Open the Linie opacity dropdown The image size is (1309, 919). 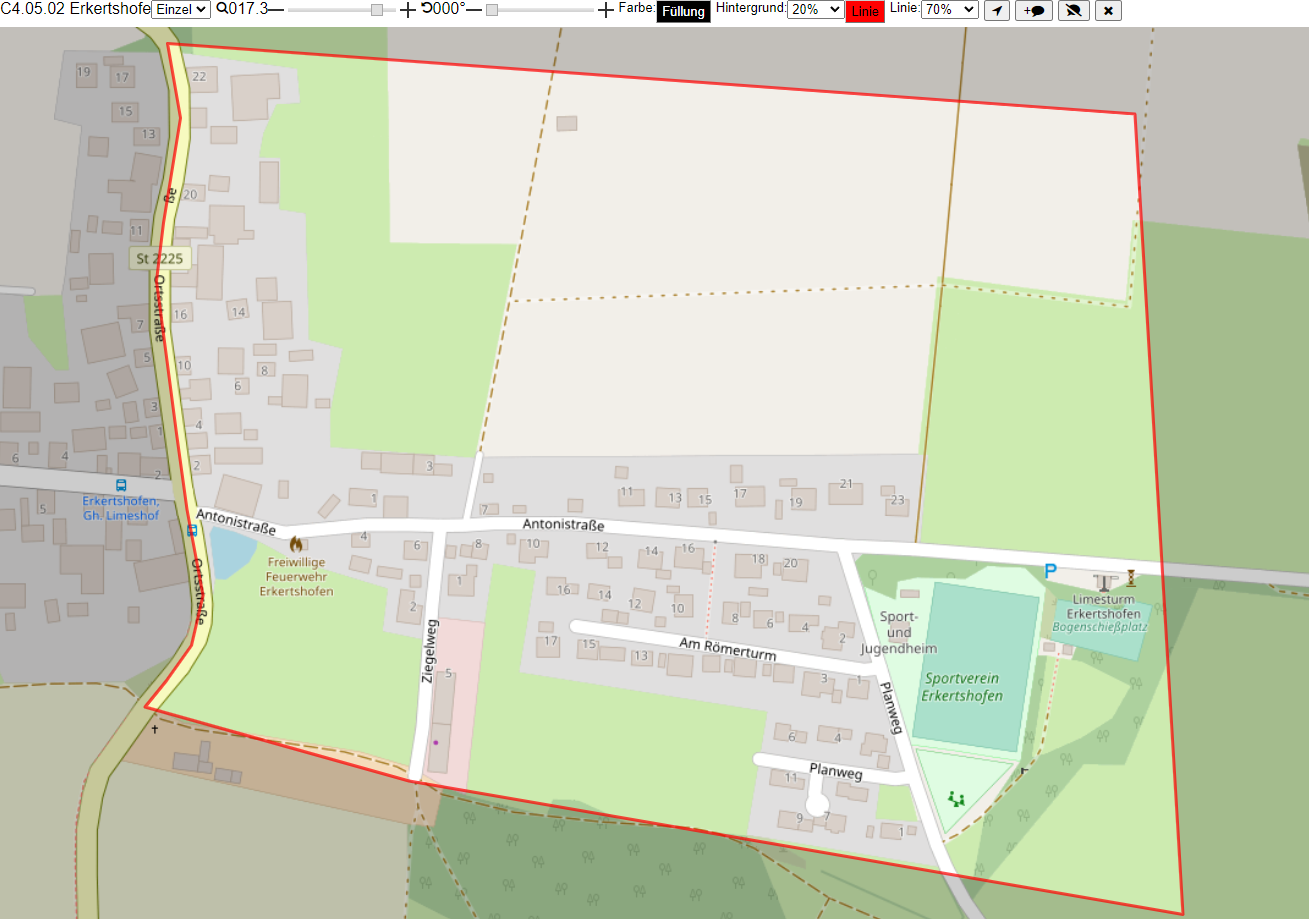coord(950,9)
